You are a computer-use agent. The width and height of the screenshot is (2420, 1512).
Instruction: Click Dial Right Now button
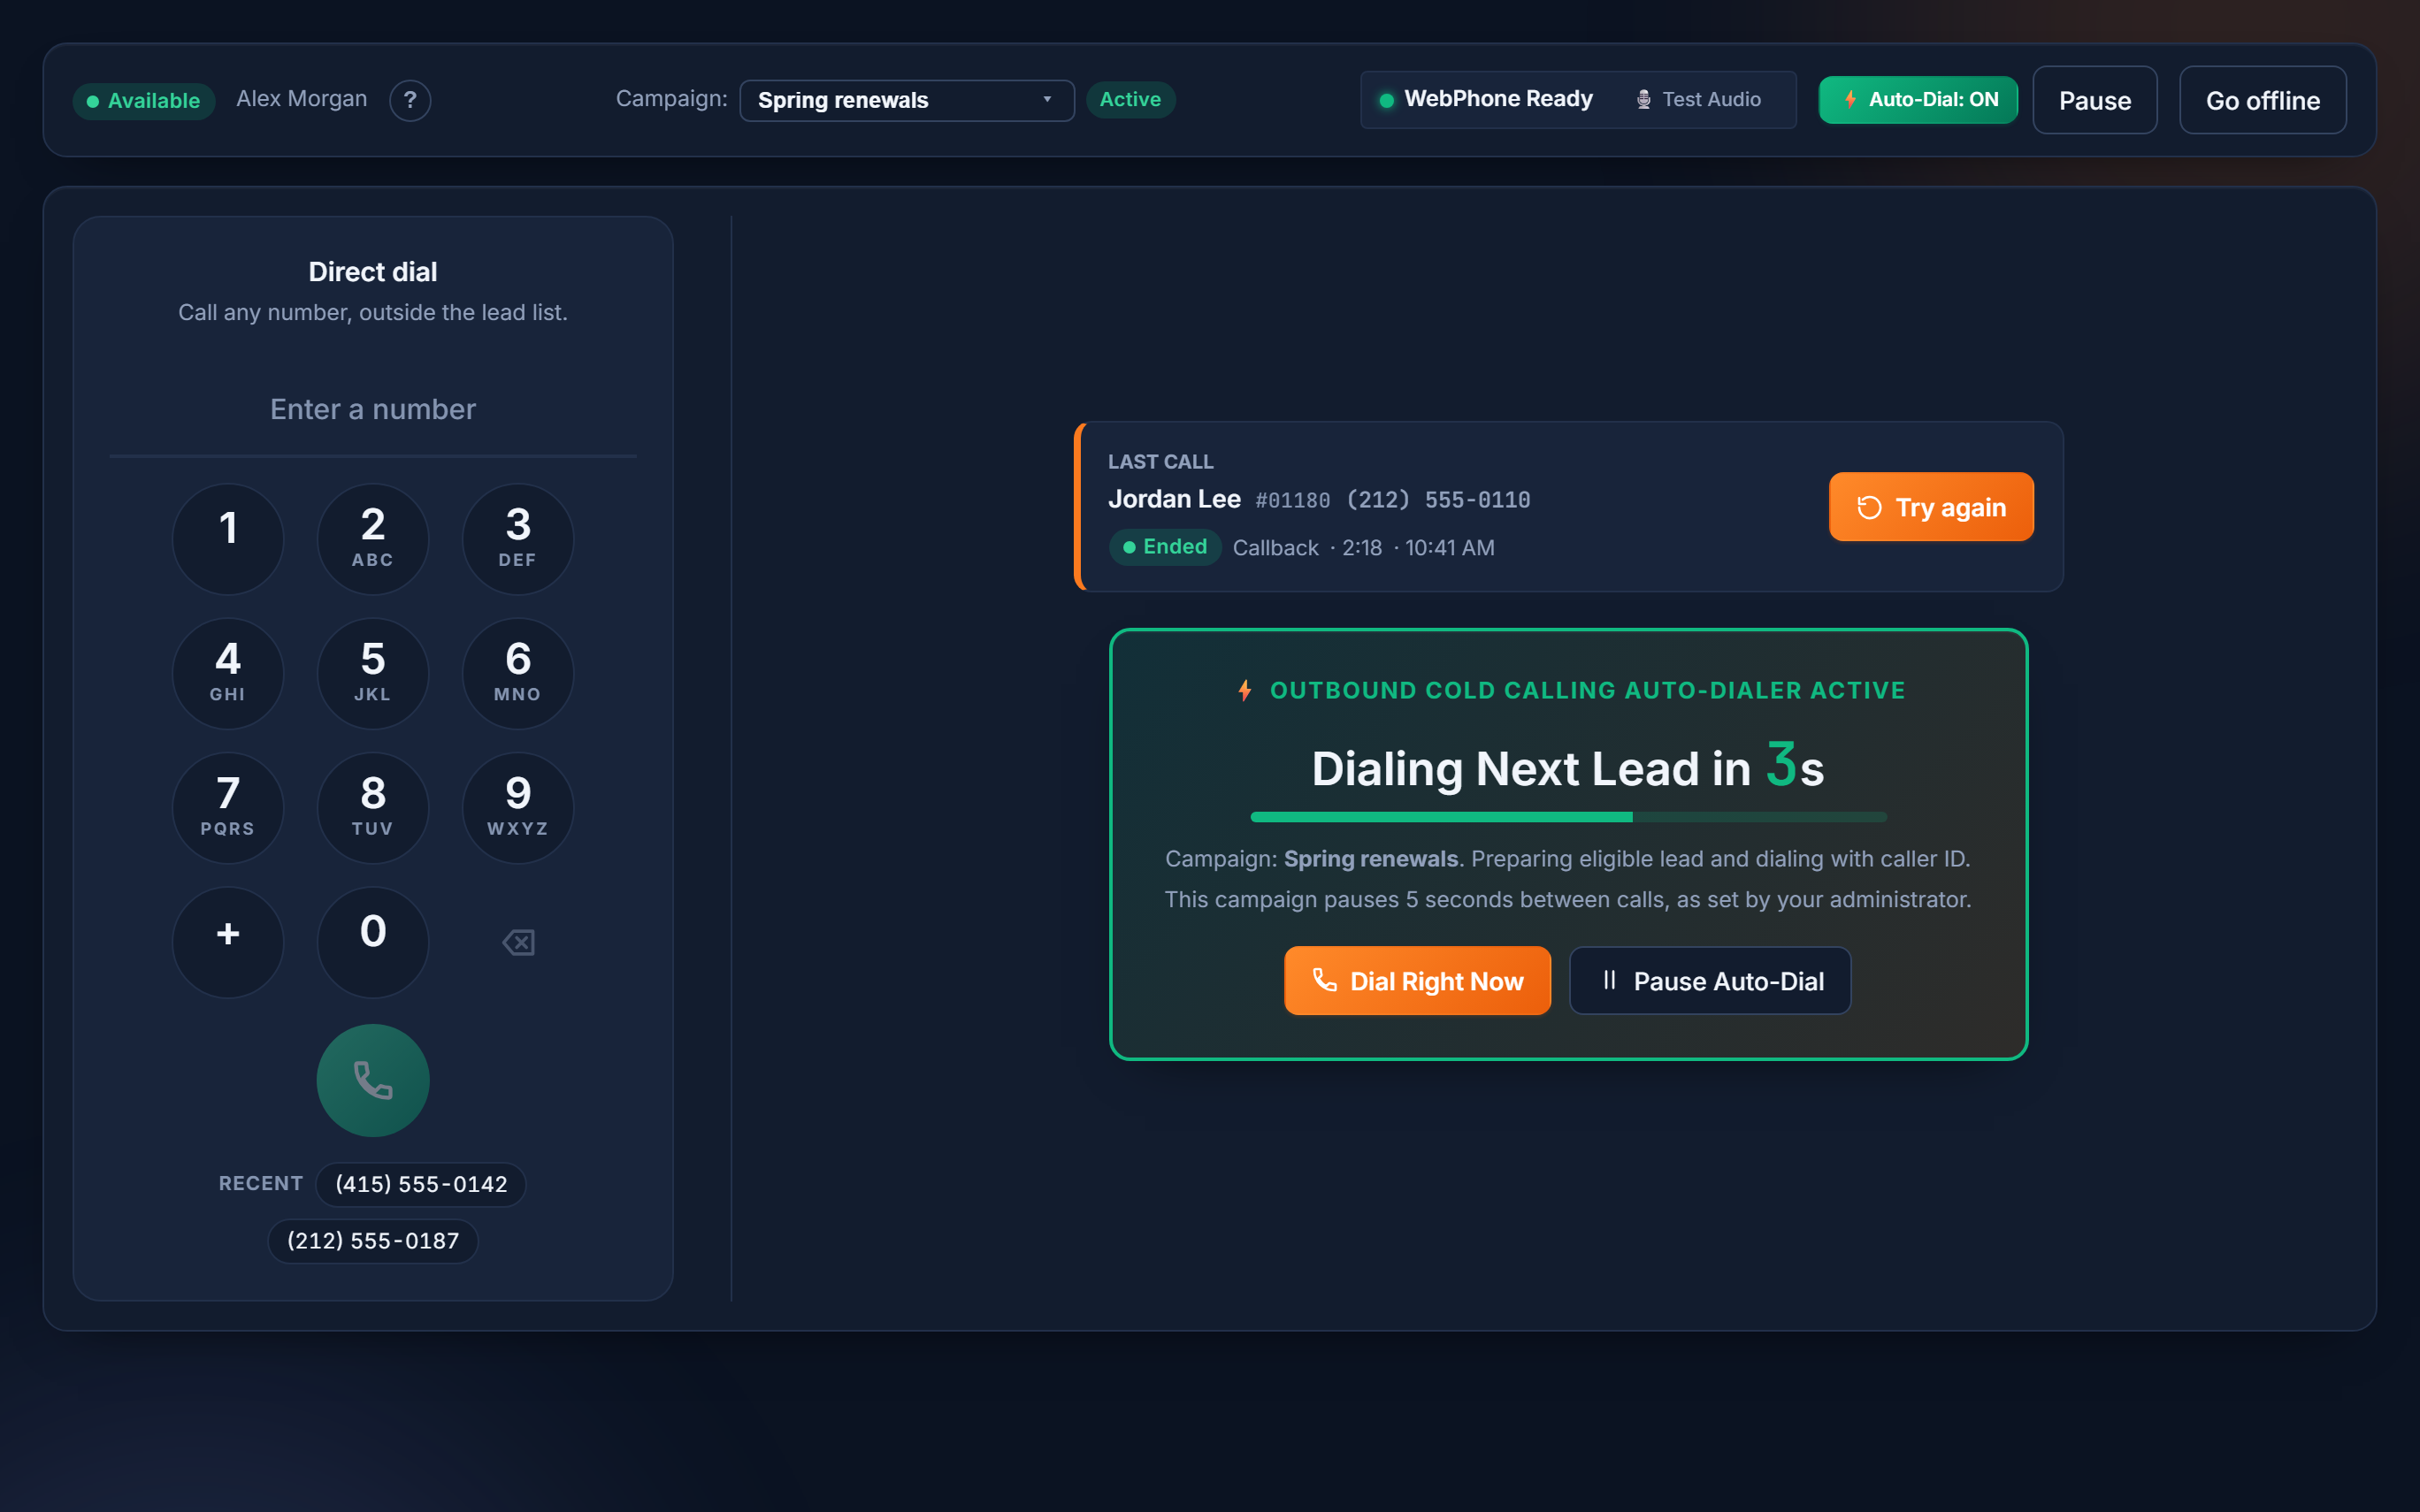point(1417,981)
